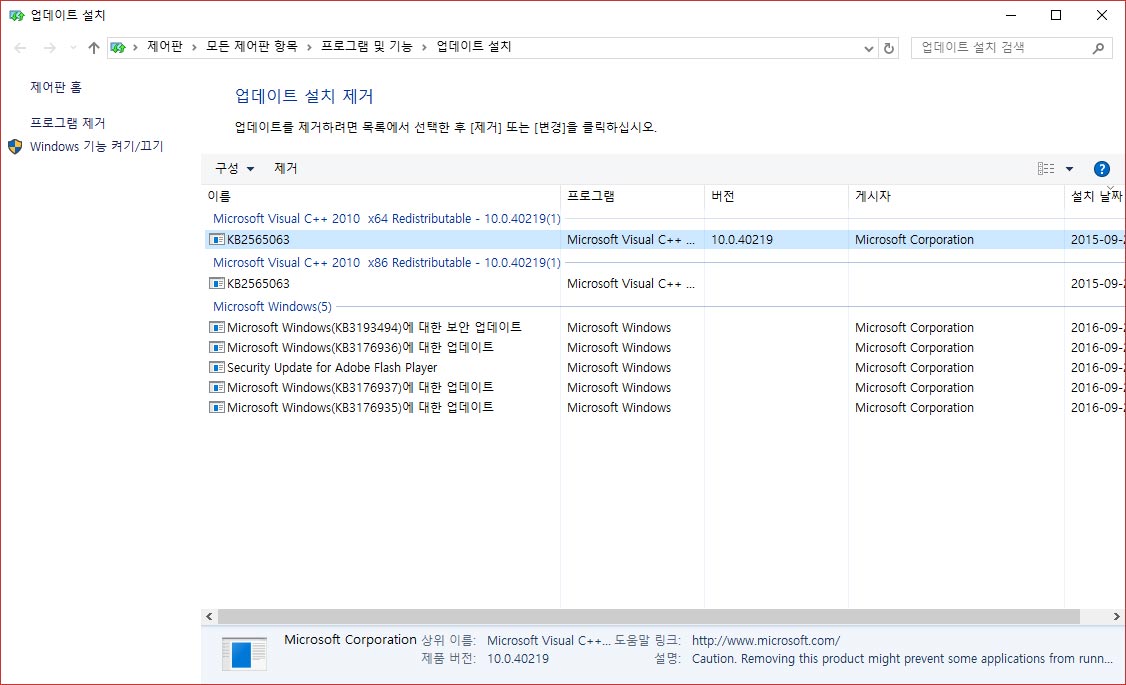Sort by 프로그램 column header
The height and width of the screenshot is (685, 1126).
pyautogui.click(x=632, y=196)
